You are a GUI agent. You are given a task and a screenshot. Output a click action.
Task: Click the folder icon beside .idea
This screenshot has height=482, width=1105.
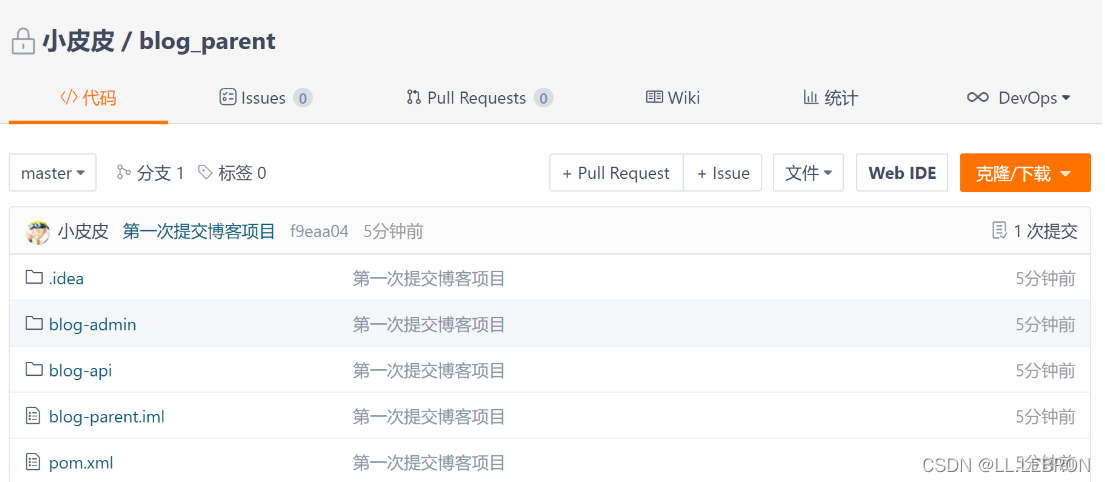pos(34,277)
